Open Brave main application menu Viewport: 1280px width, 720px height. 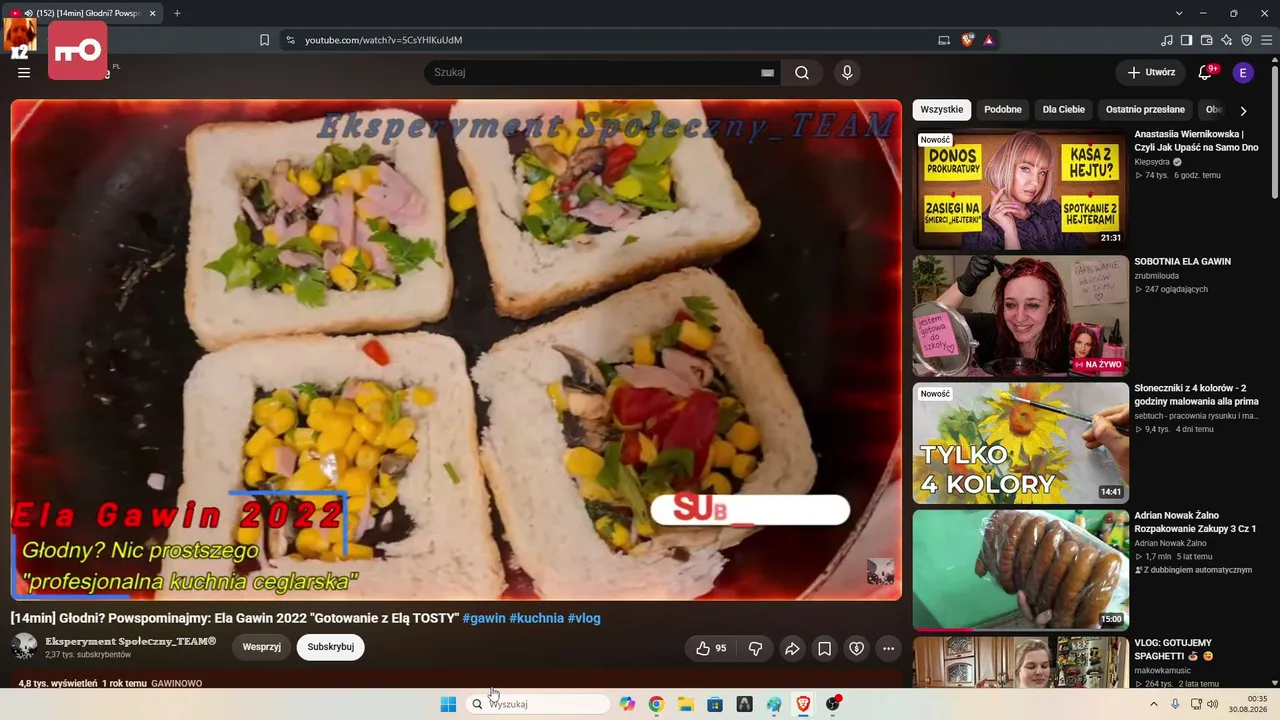(1266, 40)
